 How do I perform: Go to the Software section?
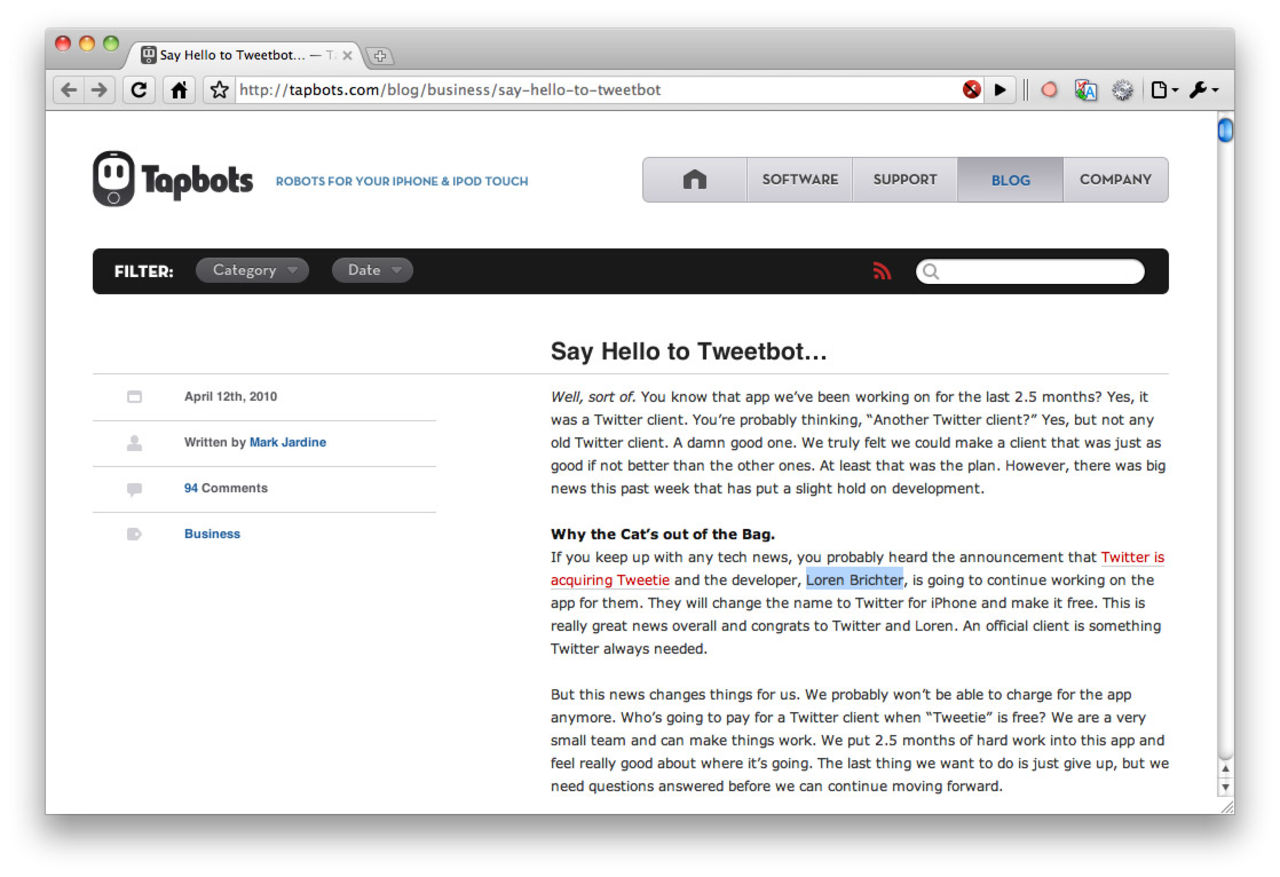tap(800, 180)
